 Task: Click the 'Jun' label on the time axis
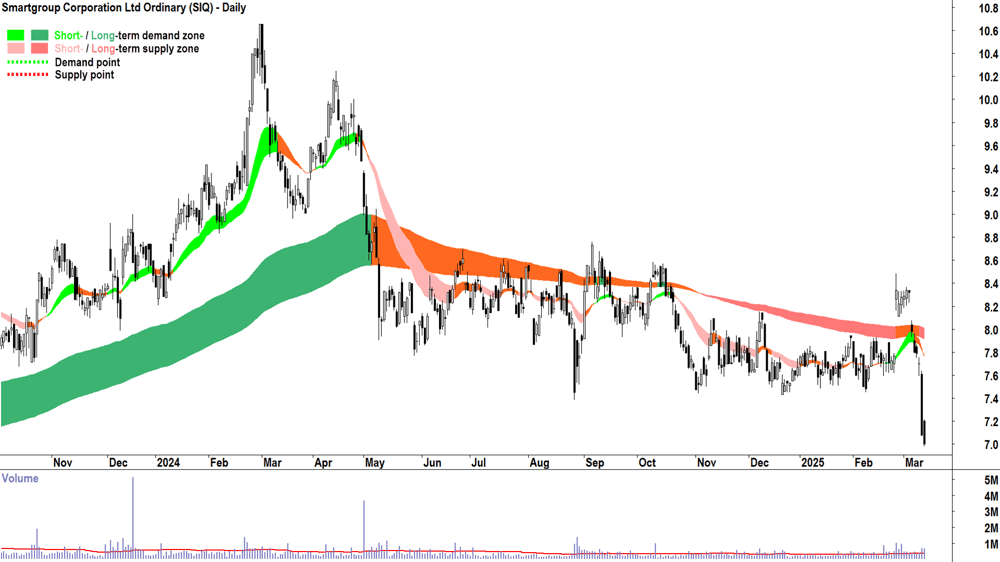point(432,462)
